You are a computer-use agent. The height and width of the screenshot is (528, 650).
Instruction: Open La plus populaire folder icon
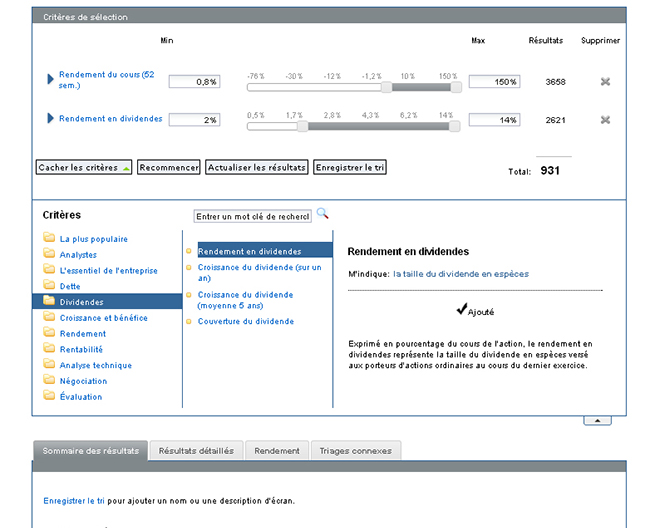(x=49, y=237)
